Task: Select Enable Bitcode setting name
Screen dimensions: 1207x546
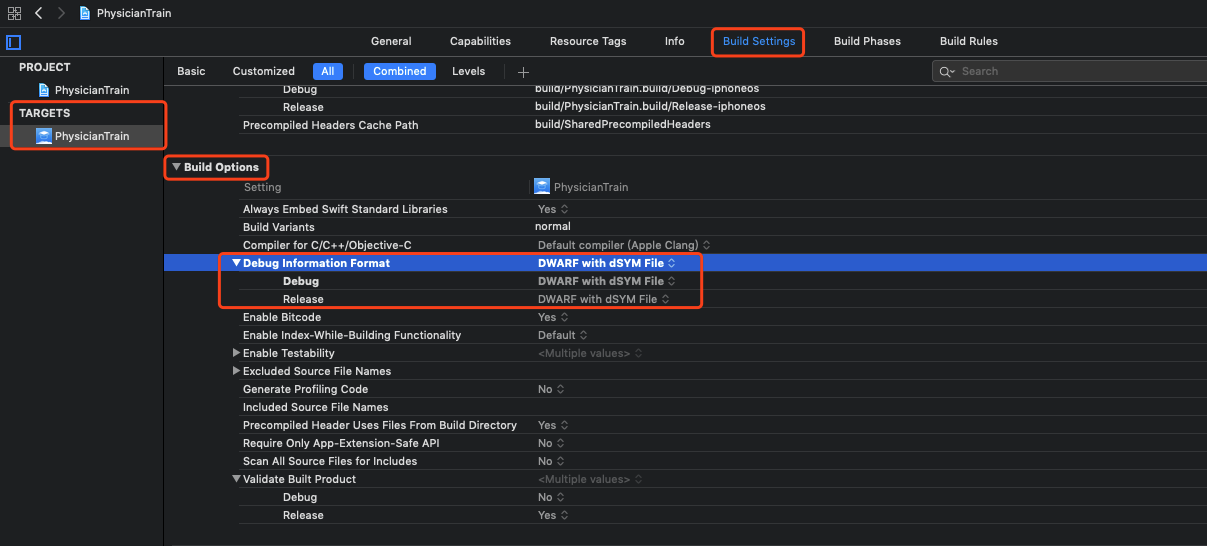Action: pyautogui.click(x=282, y=317)
